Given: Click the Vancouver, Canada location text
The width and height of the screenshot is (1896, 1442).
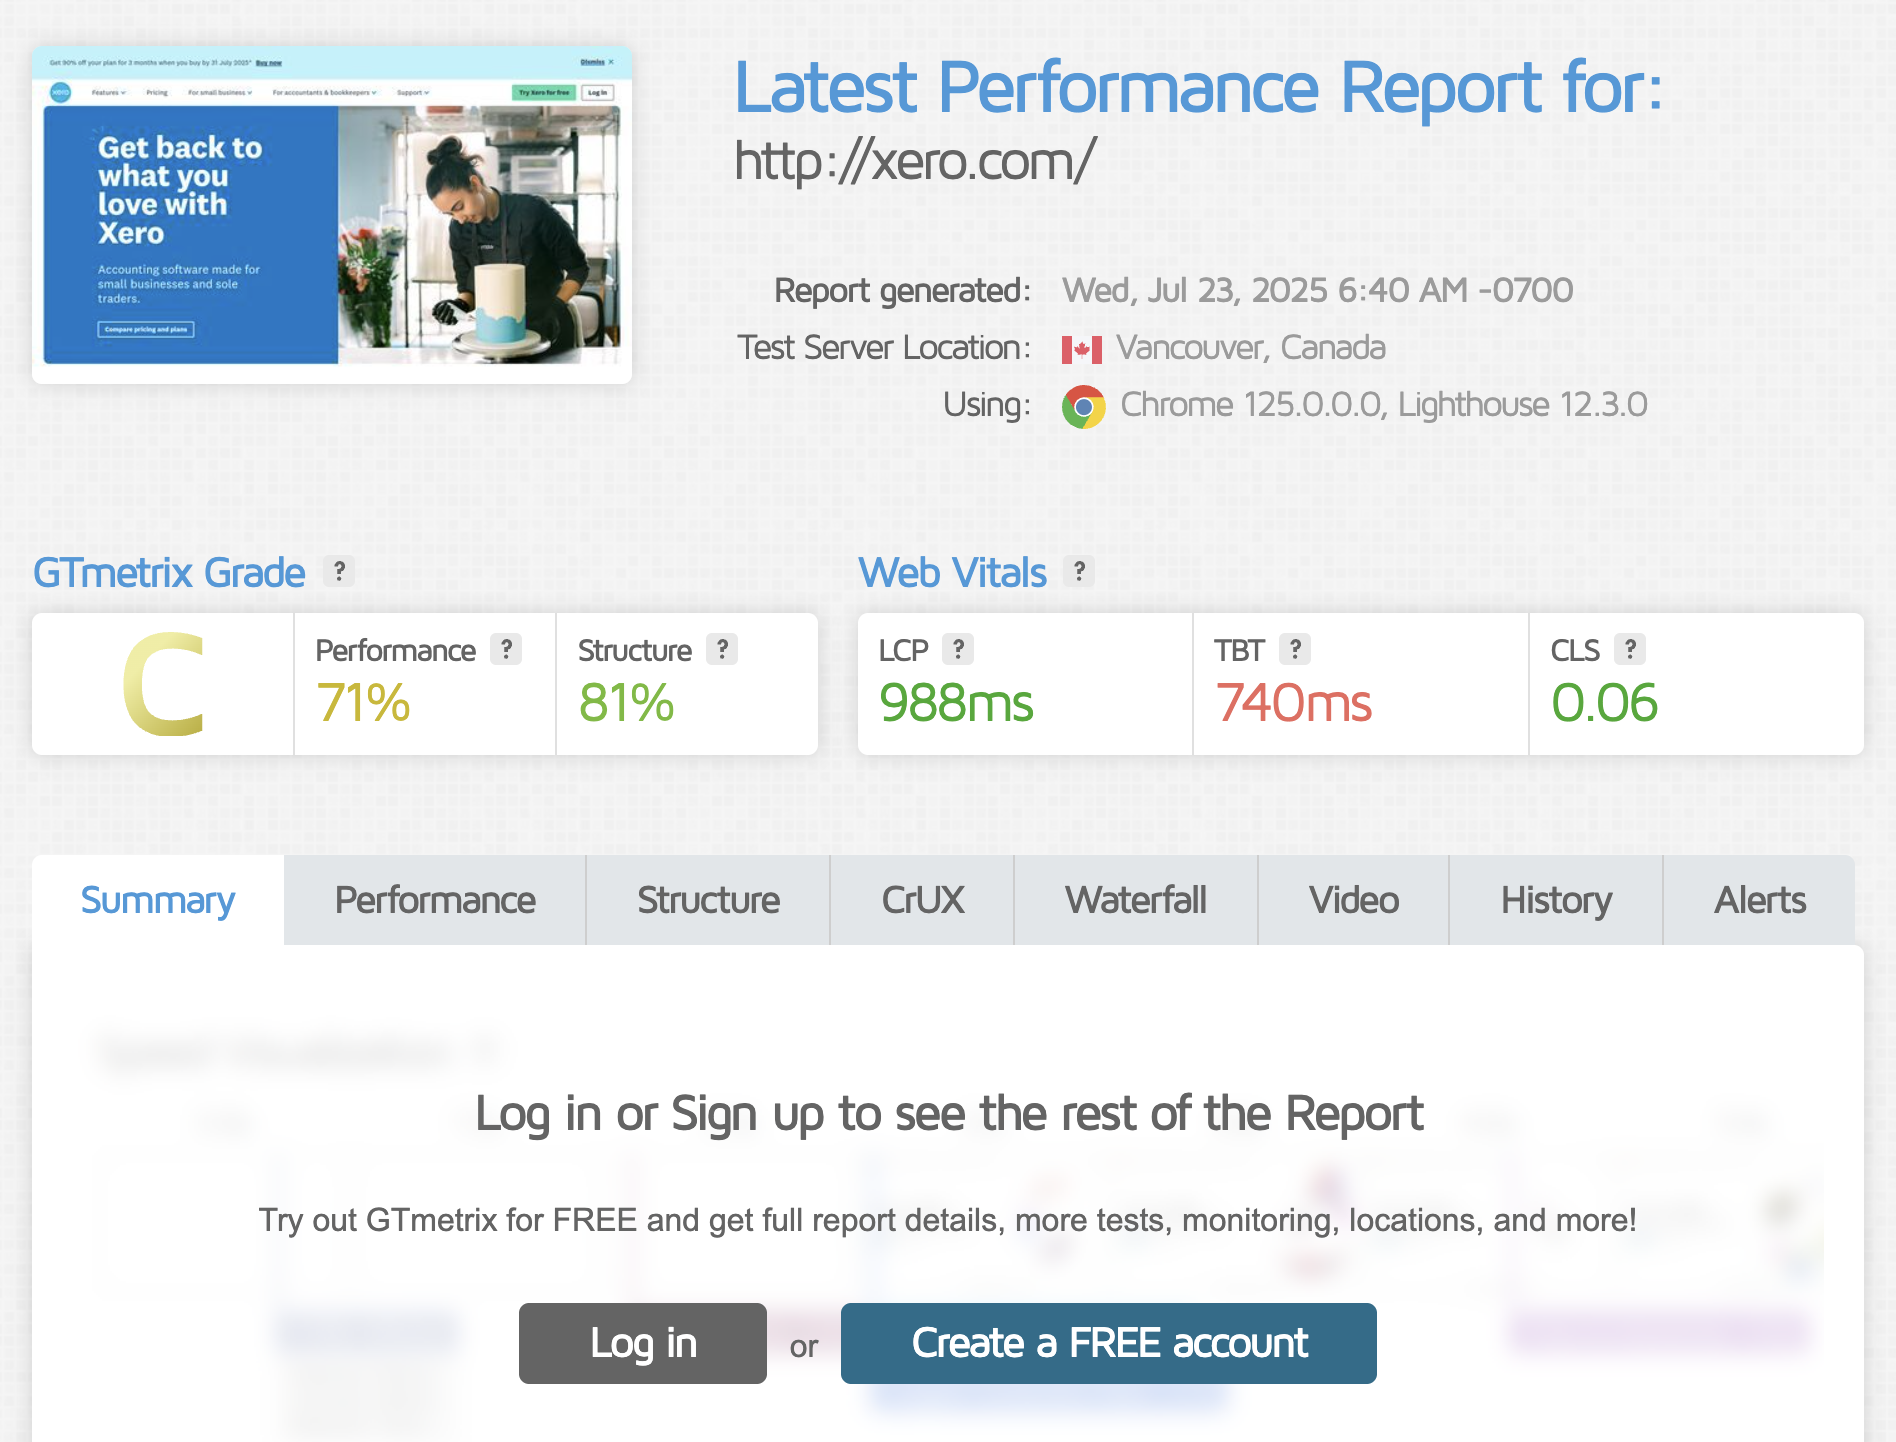Looking at the screenshot, I should [1251, 348].
